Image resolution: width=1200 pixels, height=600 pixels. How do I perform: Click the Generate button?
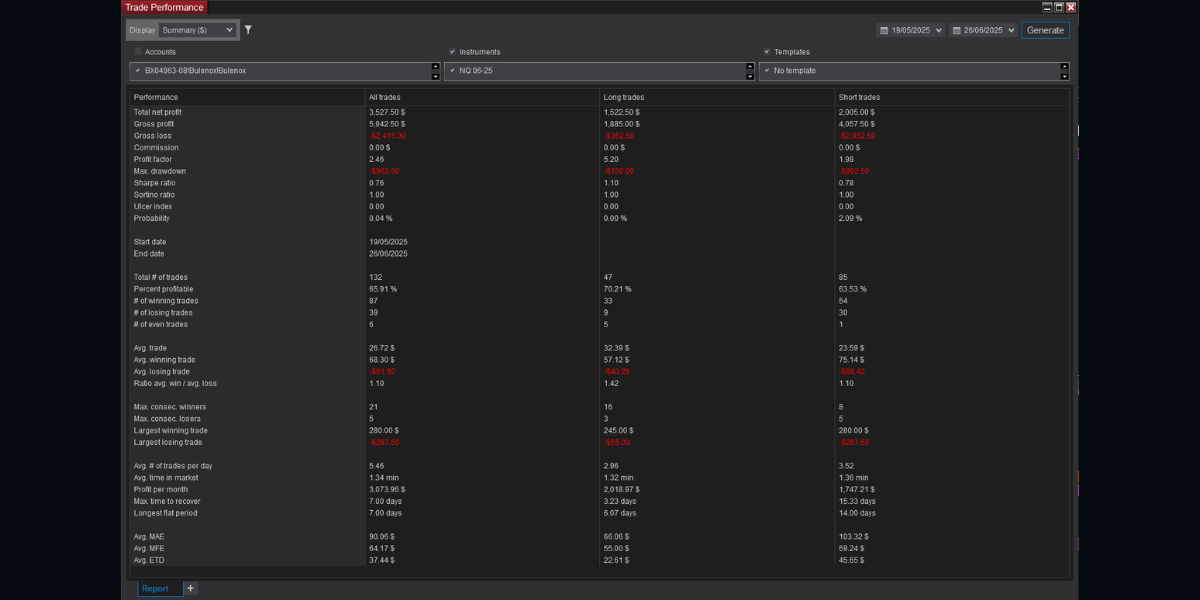(1045, 30)
